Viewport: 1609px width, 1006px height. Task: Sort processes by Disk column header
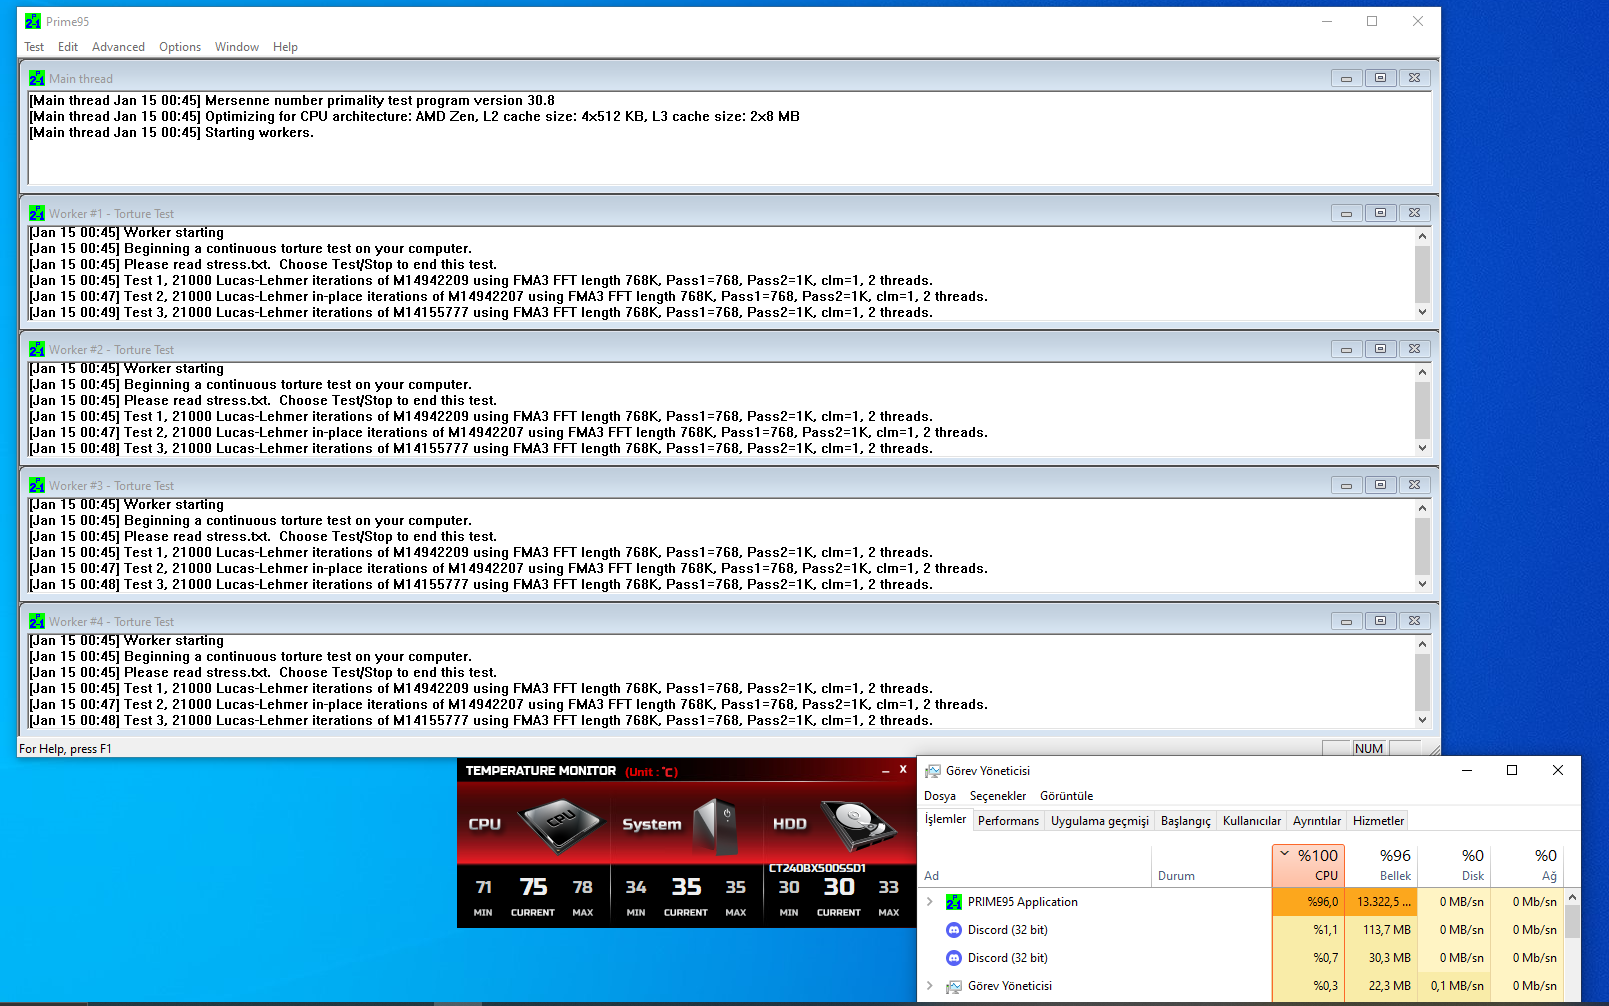[1454, 865]
